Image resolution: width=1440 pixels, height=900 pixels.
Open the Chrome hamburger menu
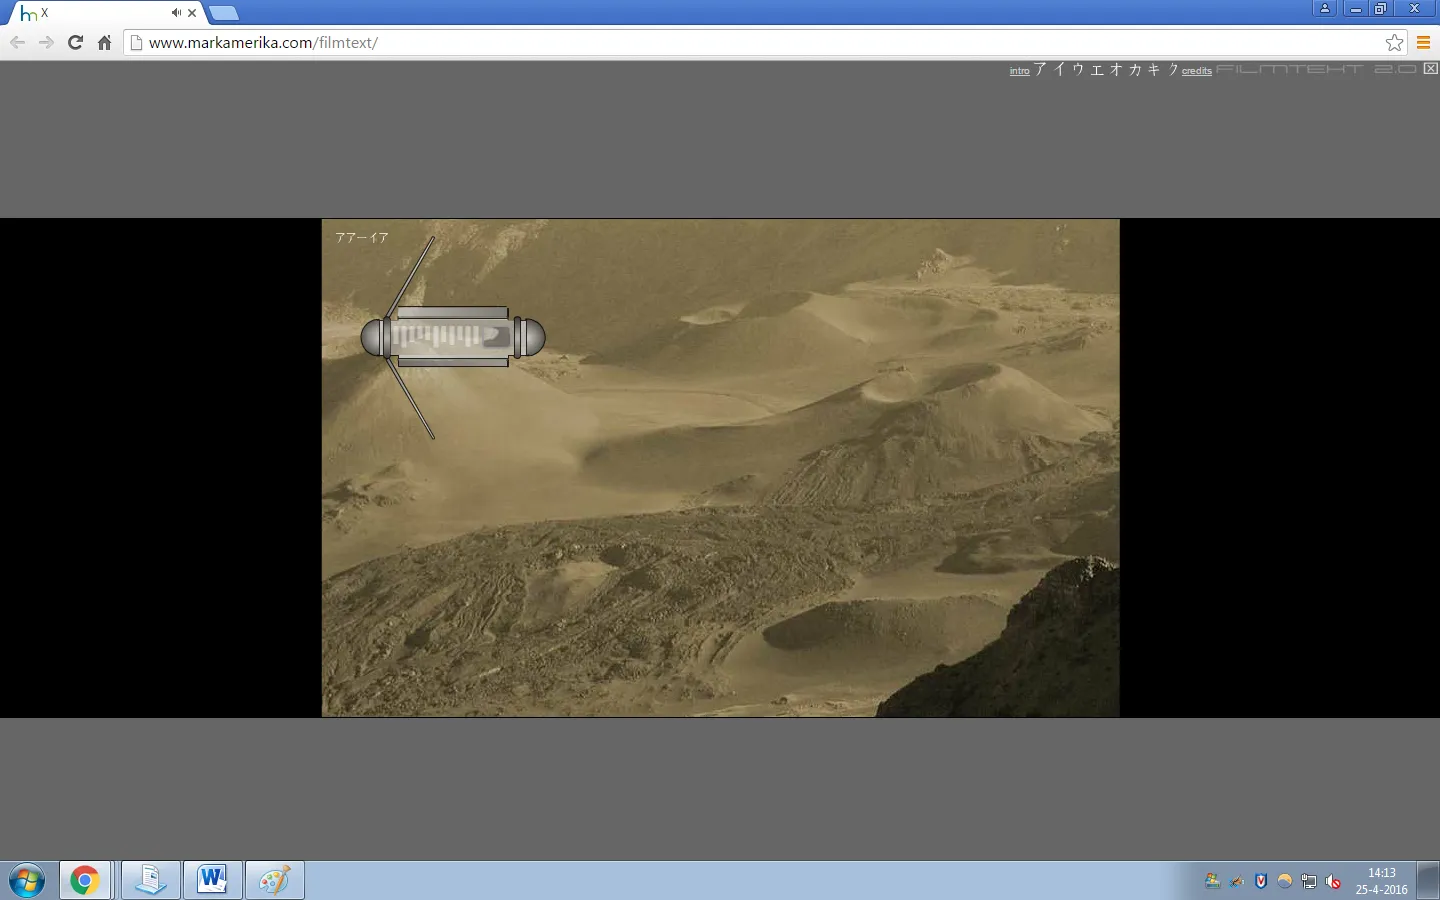pos(1423,42)
